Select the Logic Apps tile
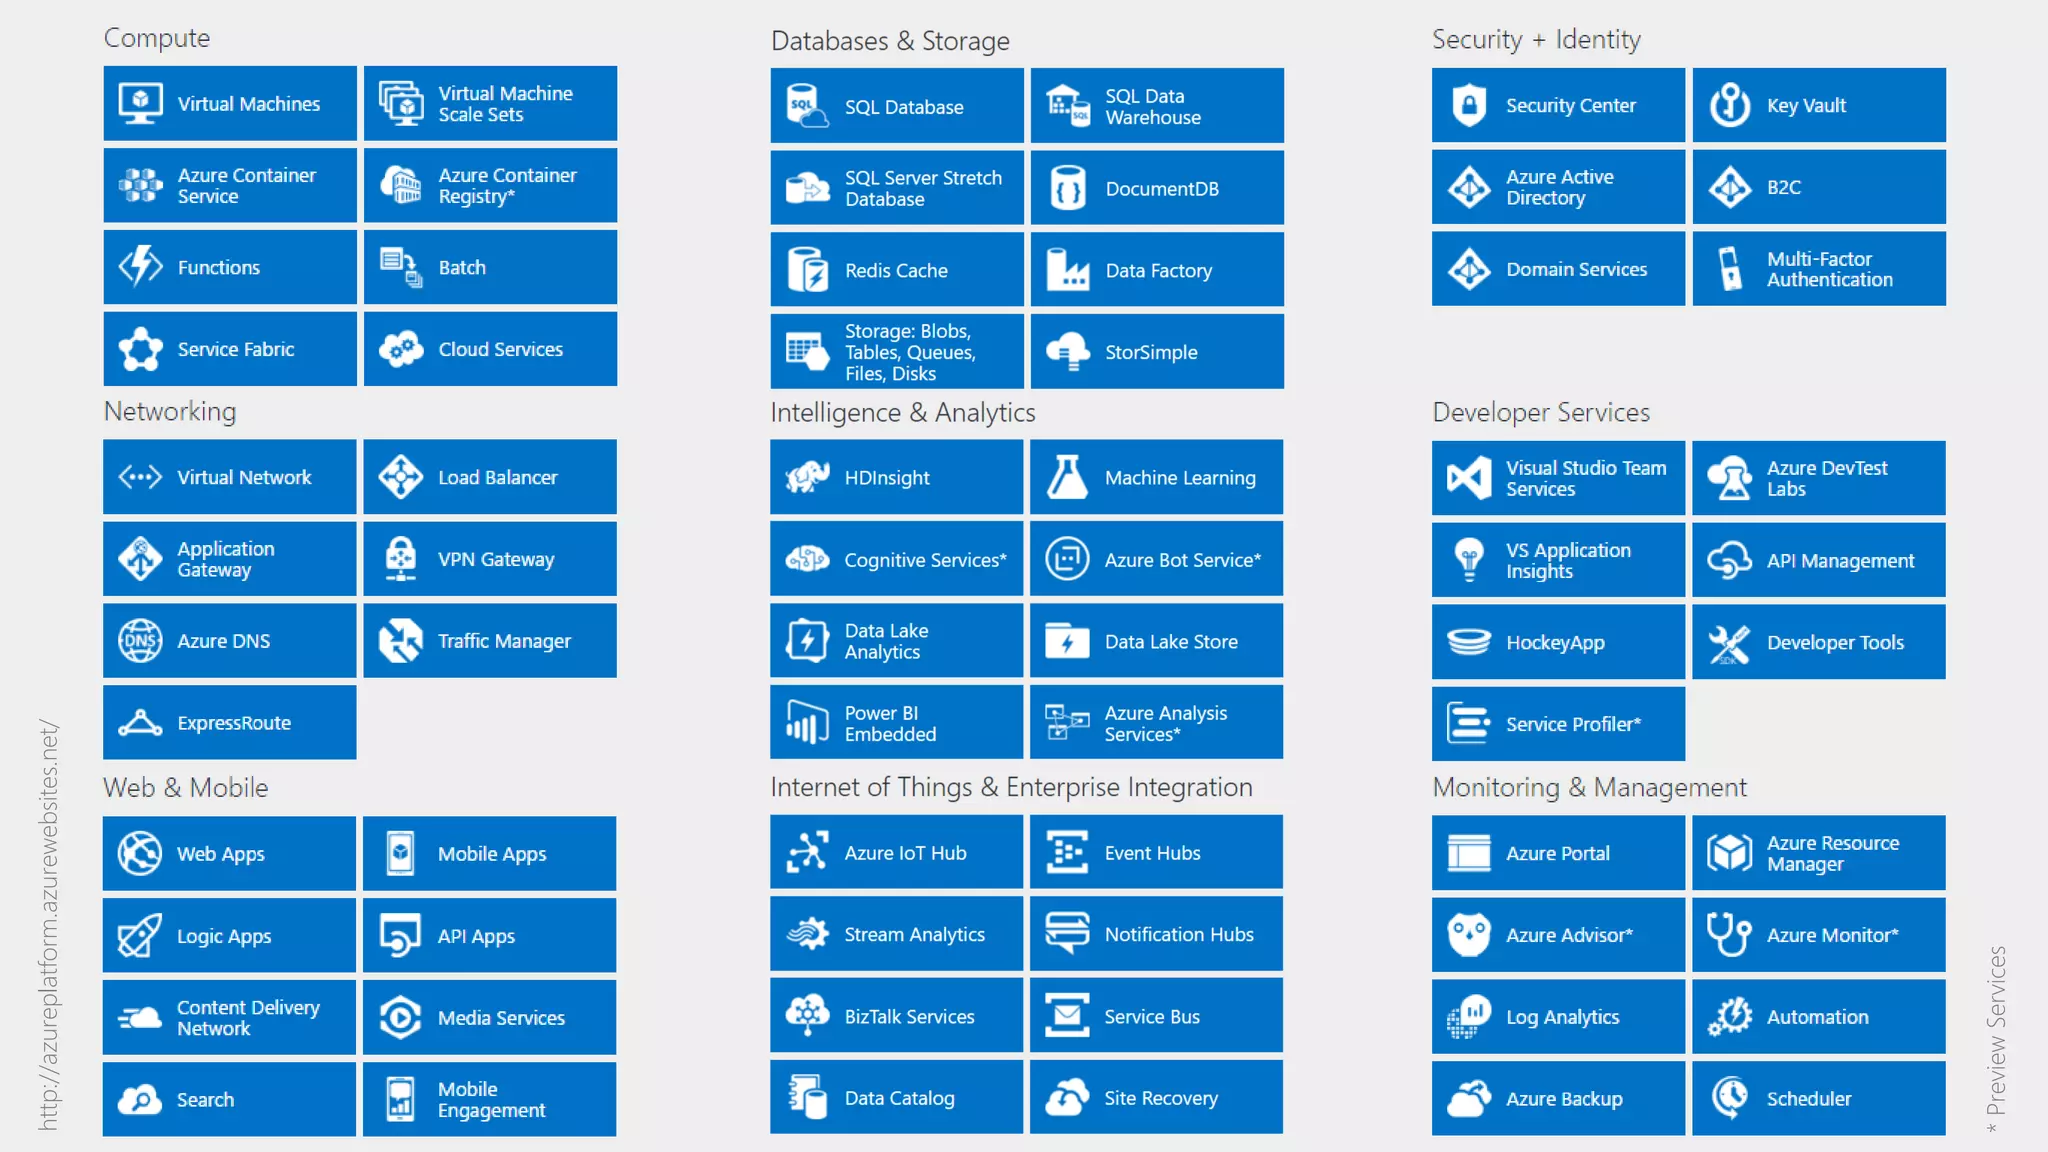The width and height of the screenshot is (2048, 1152). [x=229, y=936]
